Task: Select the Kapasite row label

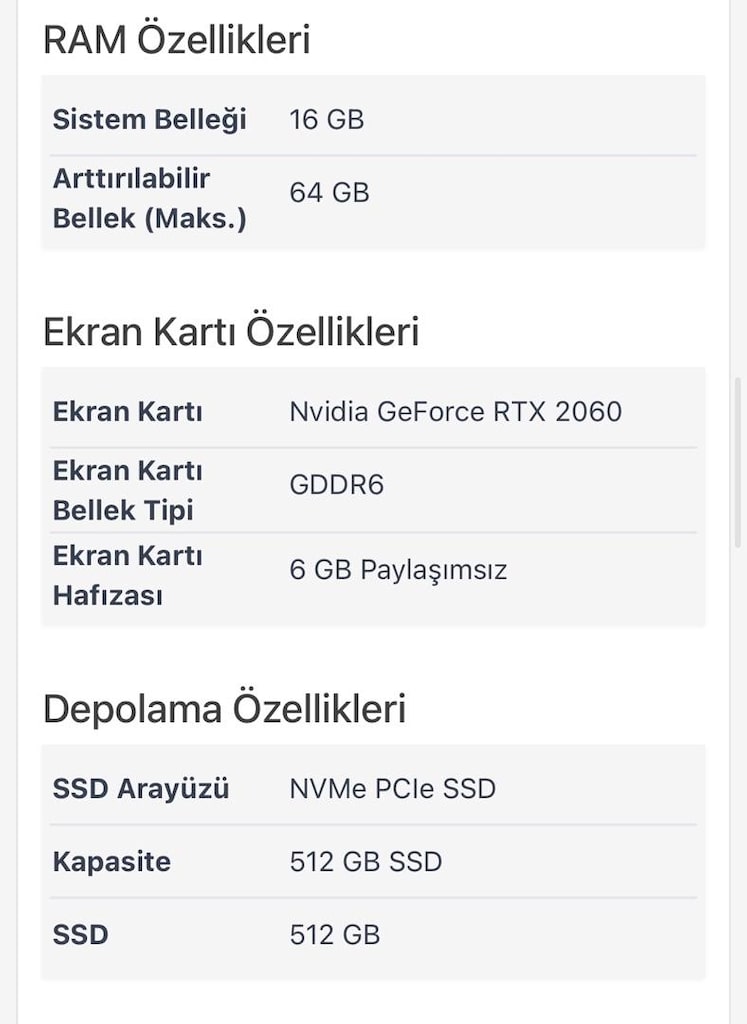Action: (112, 862)
